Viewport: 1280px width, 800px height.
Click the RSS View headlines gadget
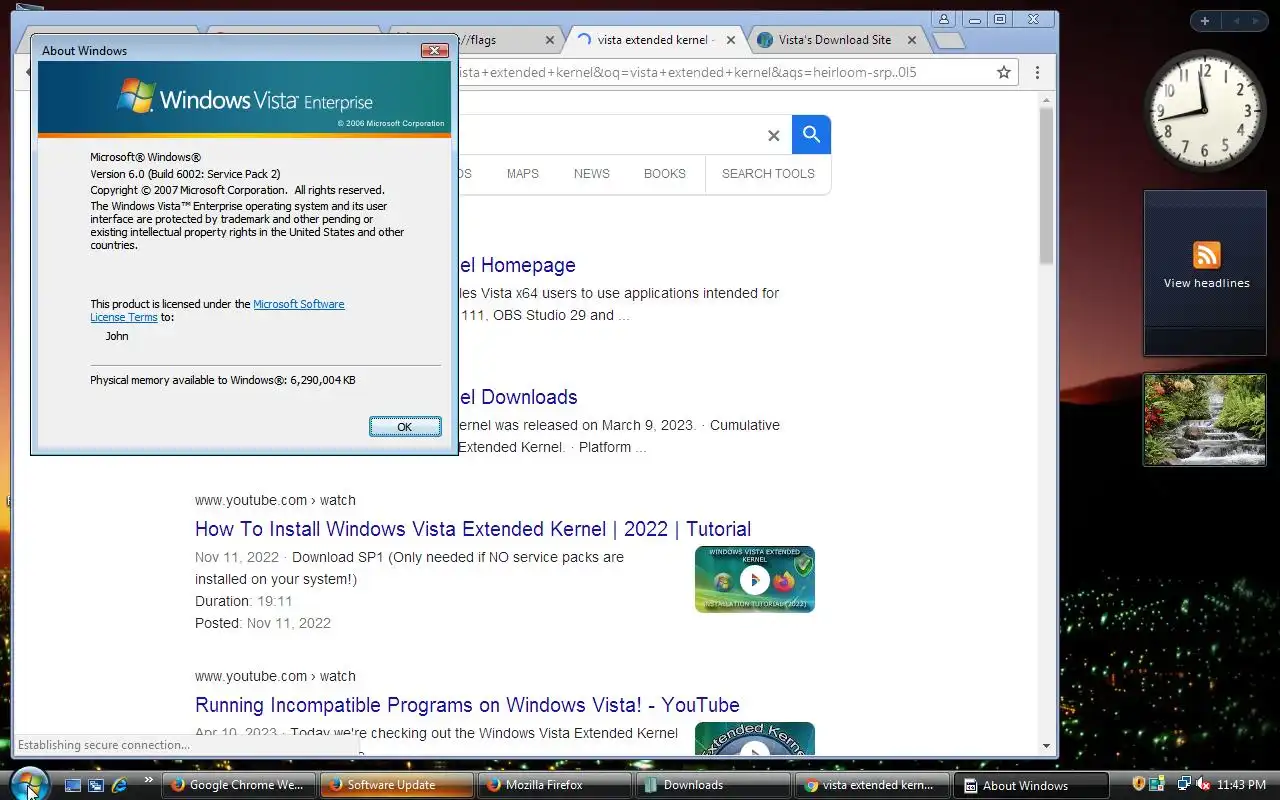pyautogui.click(x=1205, y=272)
